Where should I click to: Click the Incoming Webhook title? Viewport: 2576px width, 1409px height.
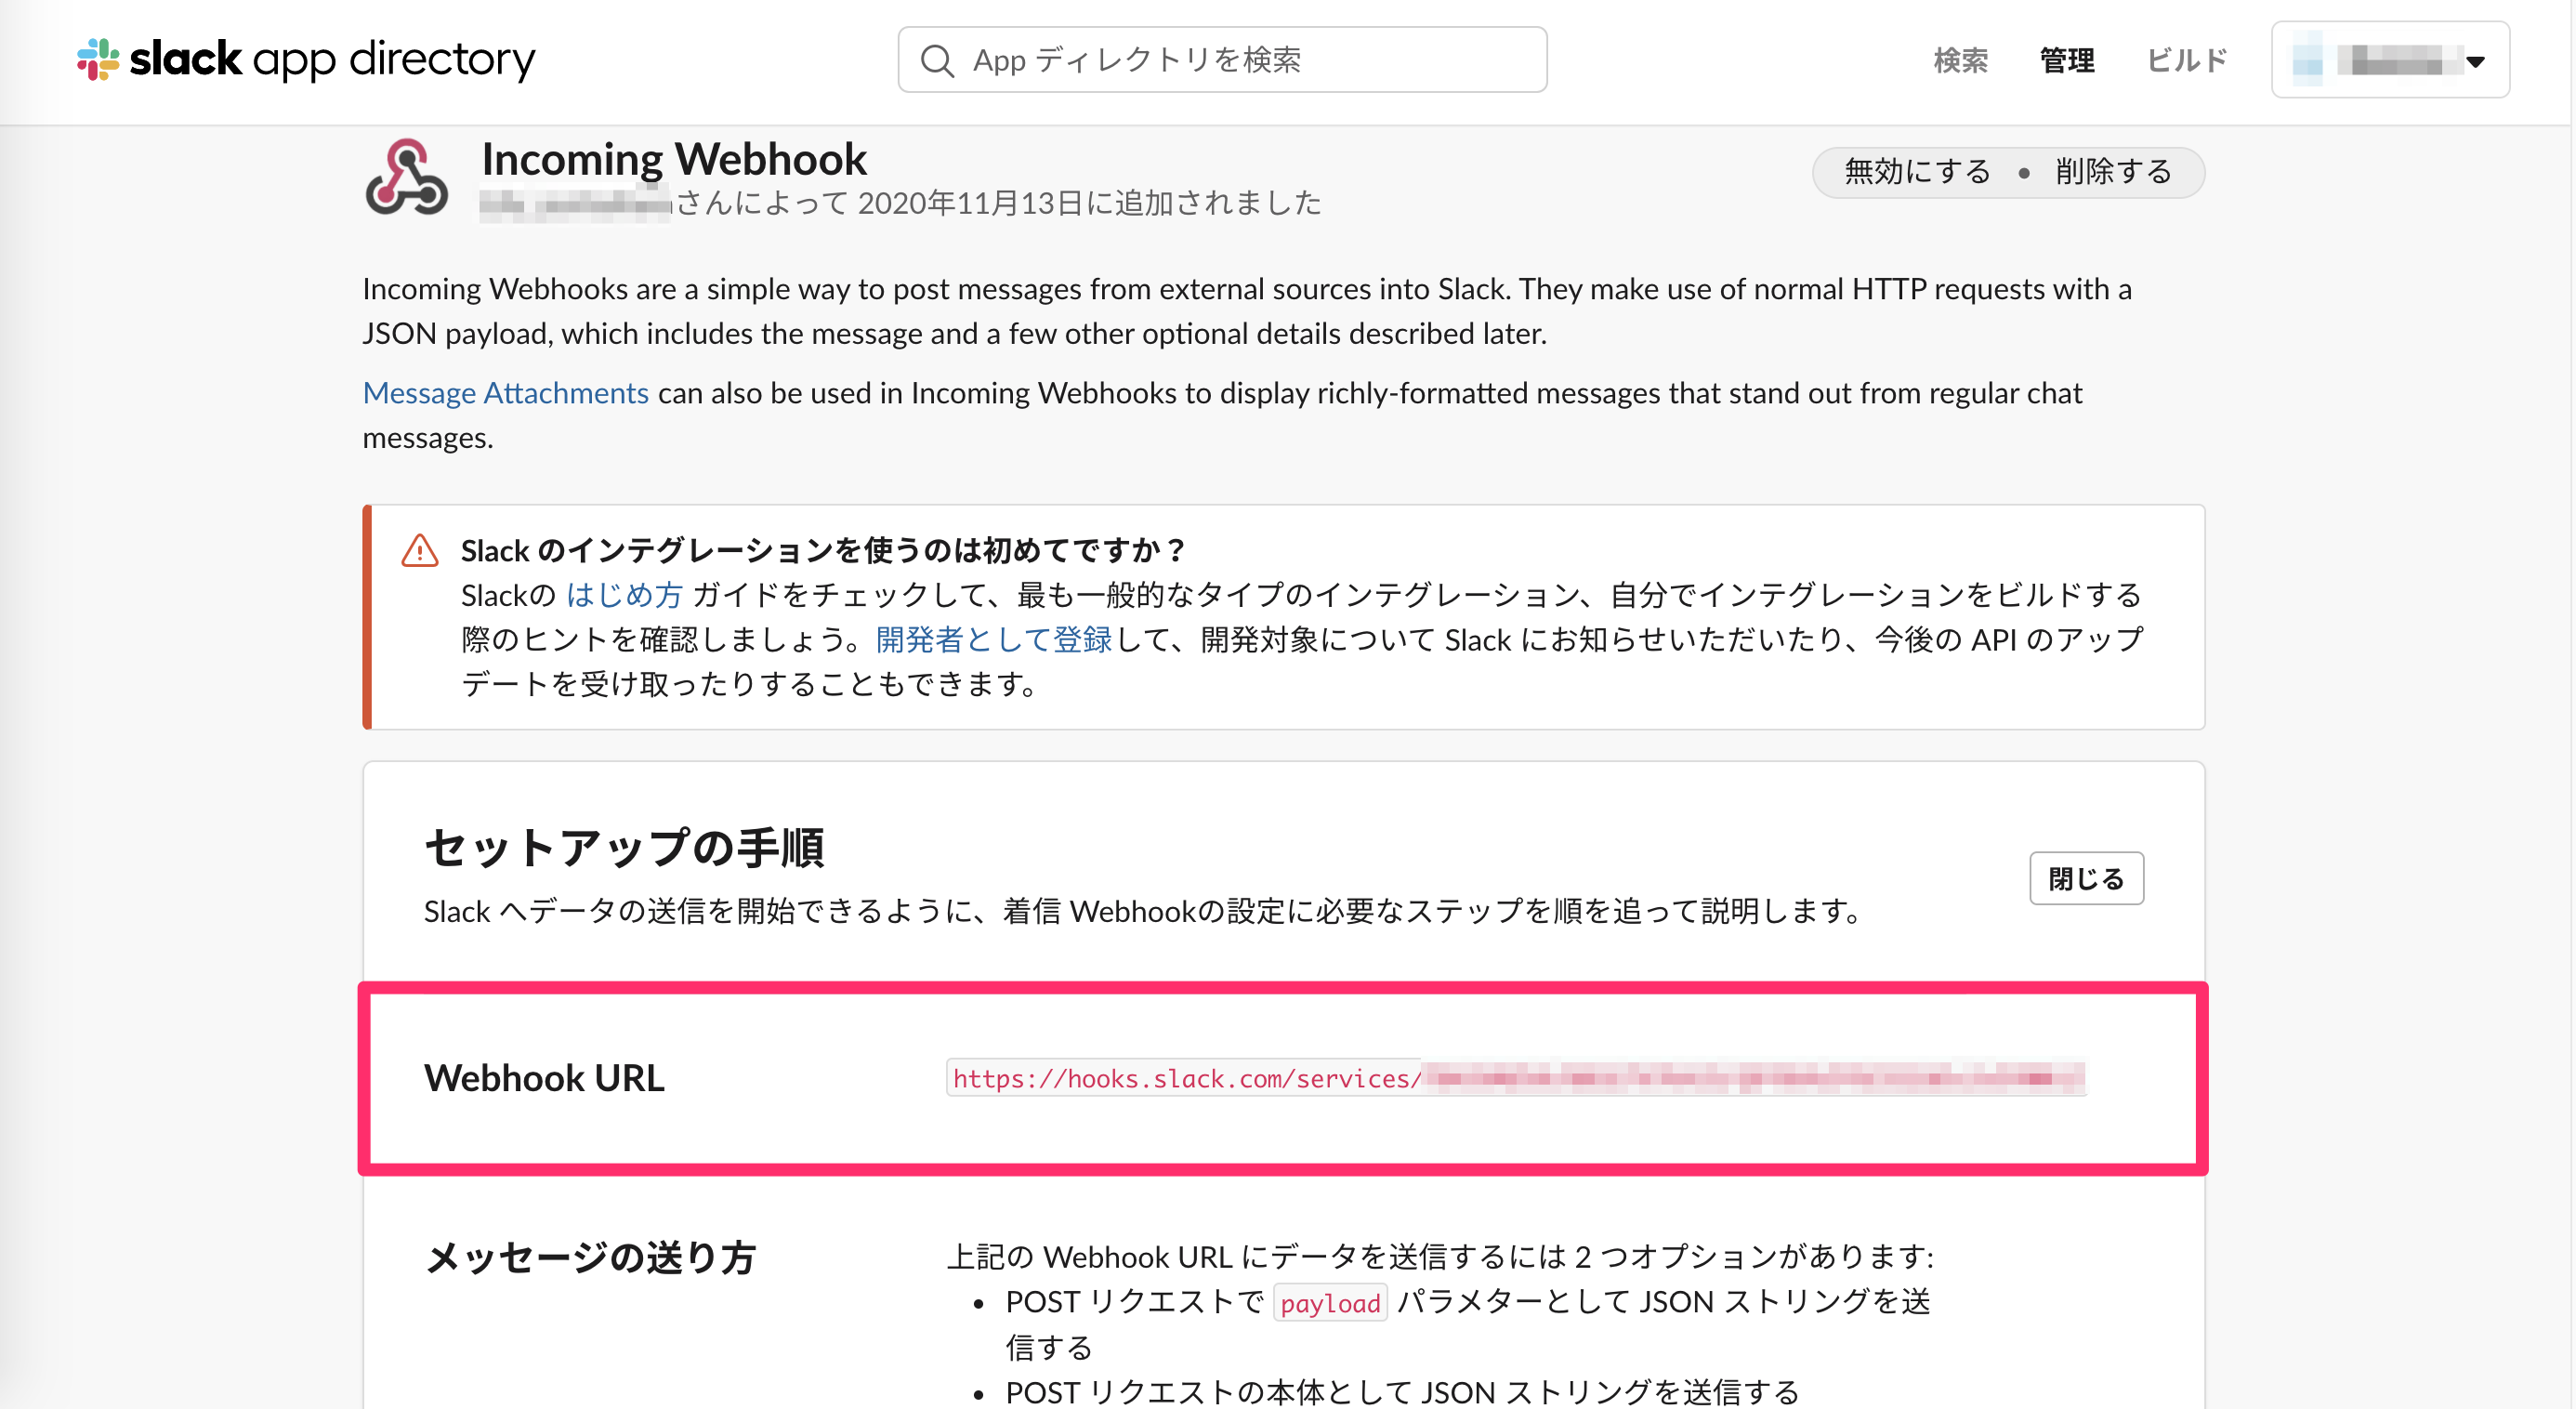(x=674, y=159)
